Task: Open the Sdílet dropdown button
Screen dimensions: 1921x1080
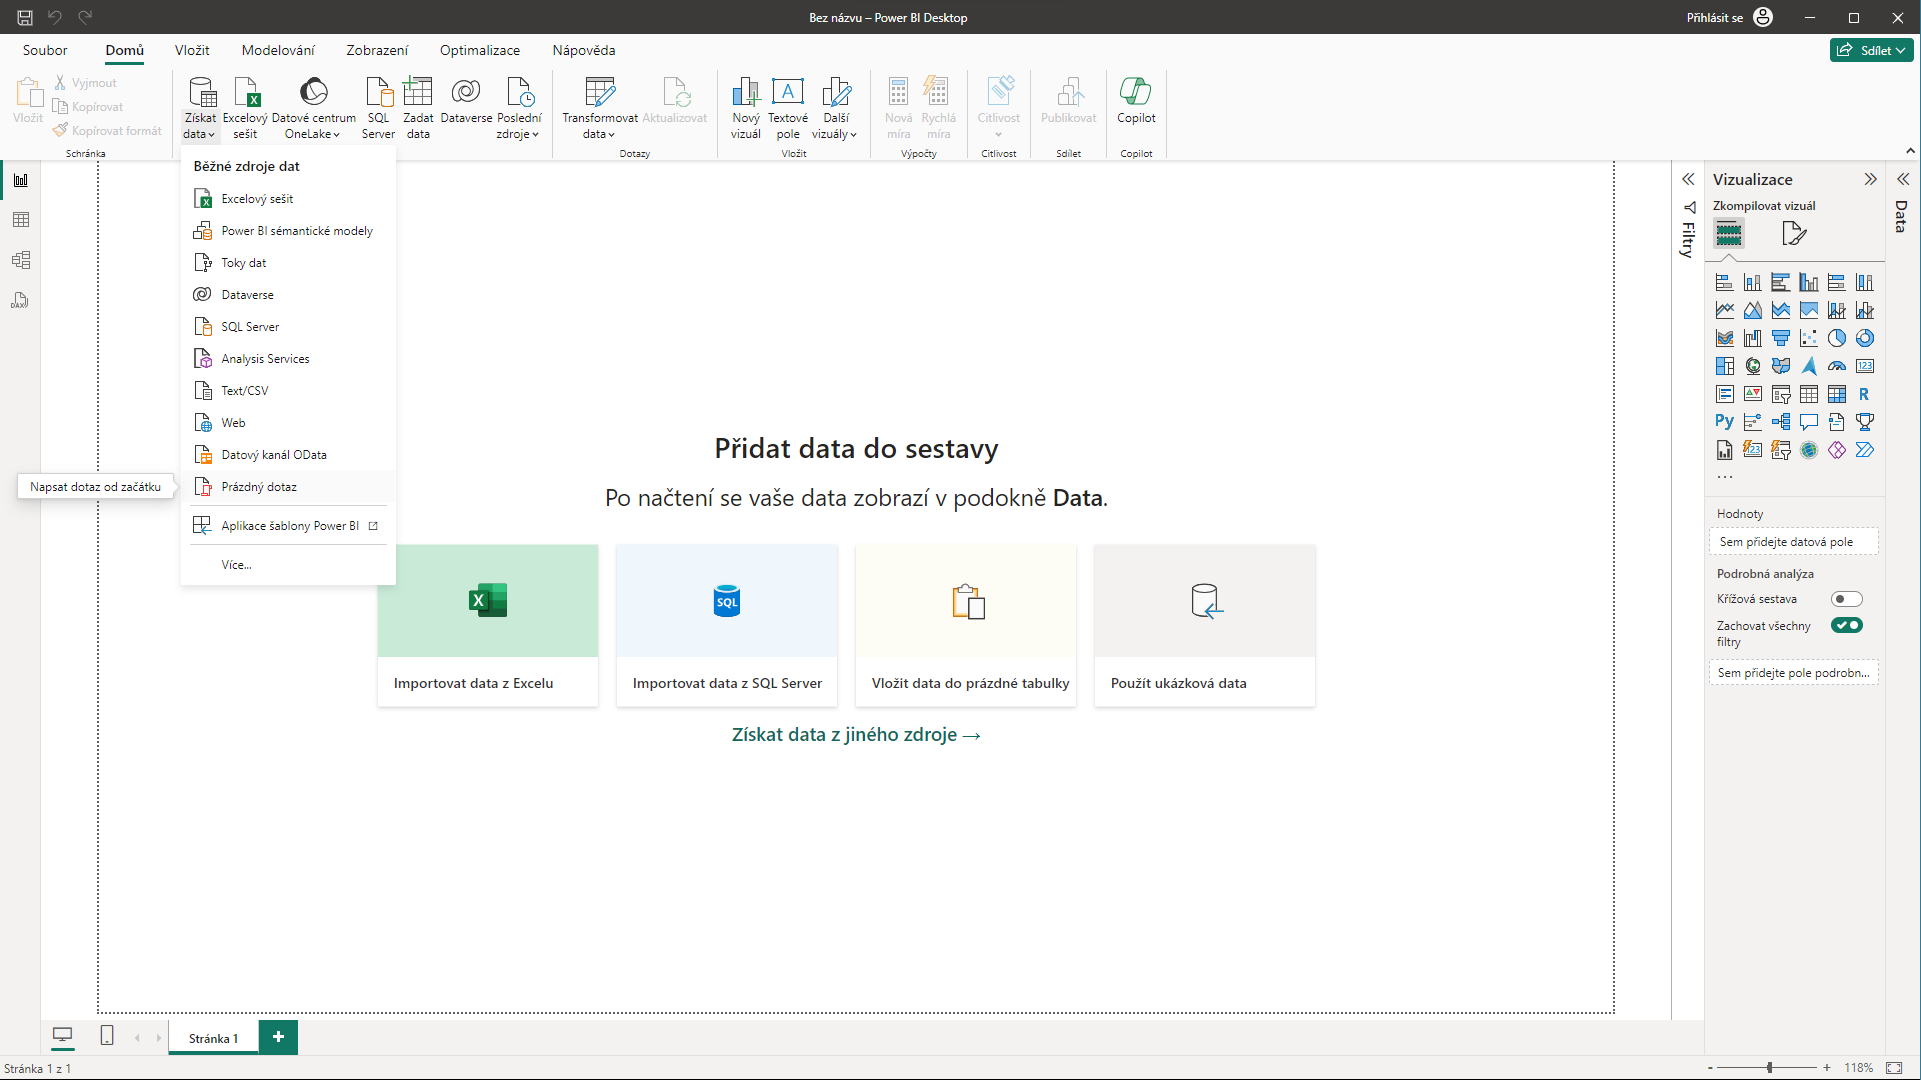Action: click(x=1872, y=50)
